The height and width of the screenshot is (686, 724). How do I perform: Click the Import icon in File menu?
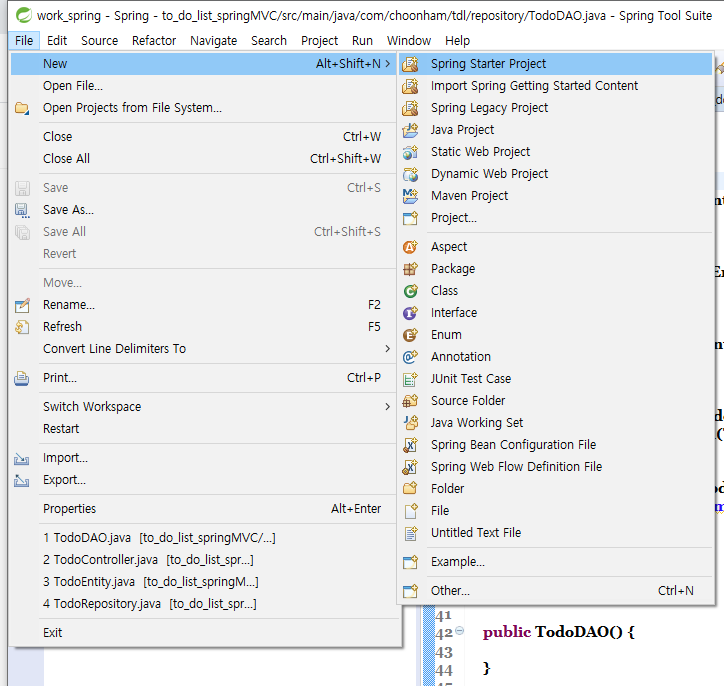(x=22, y=458)
